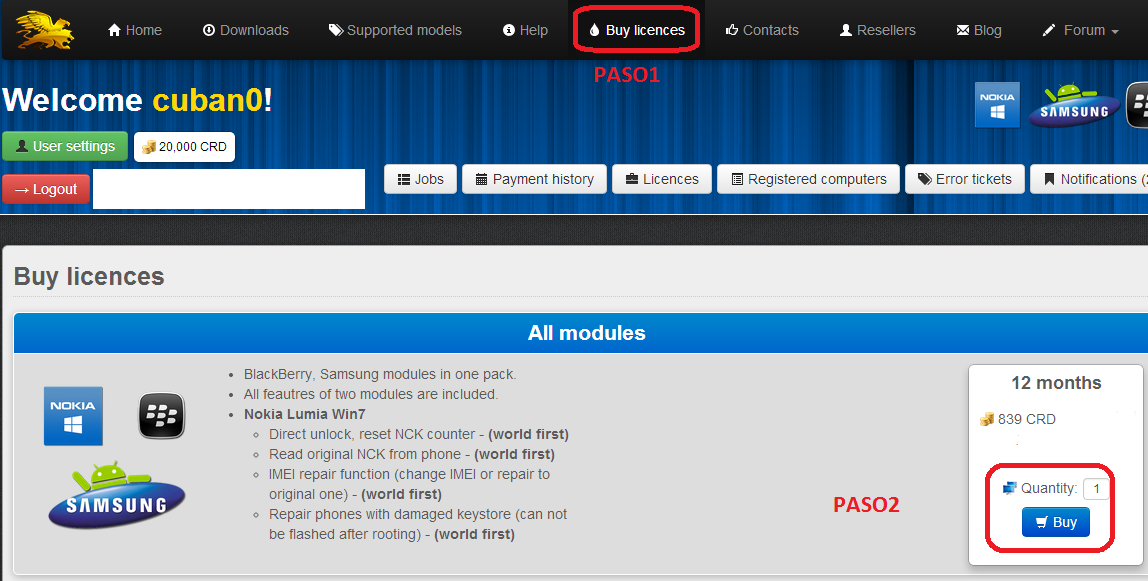Click the large Samsung Android logo
Image resolution: width=1148 pixels, height=581 pixels.
click(117, 493)
